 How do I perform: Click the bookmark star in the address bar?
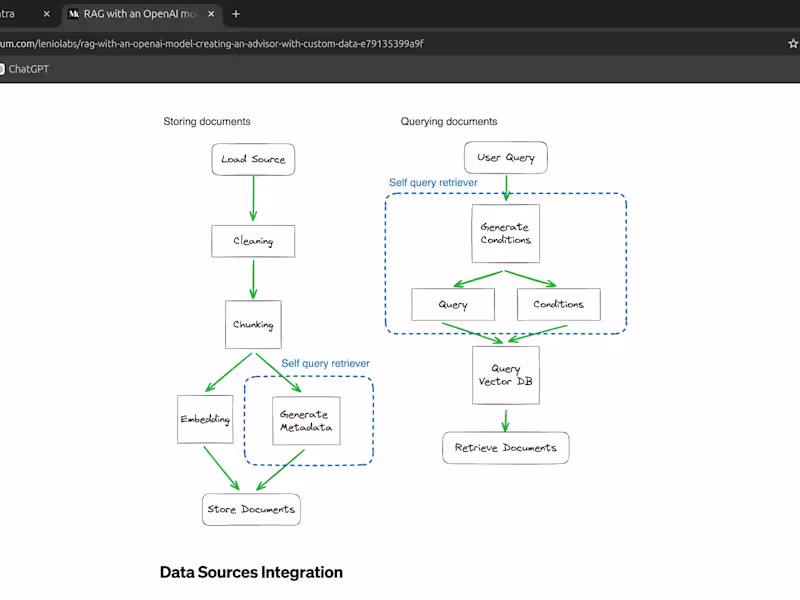[x=791, y=43]
